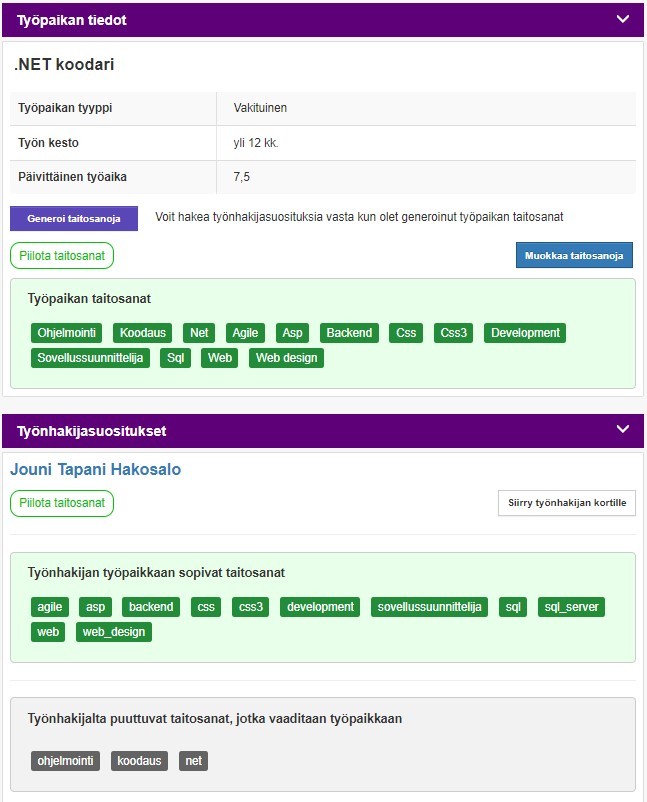
Task: Open the Siirry työnhakijan kortille button
Action: 567,503
